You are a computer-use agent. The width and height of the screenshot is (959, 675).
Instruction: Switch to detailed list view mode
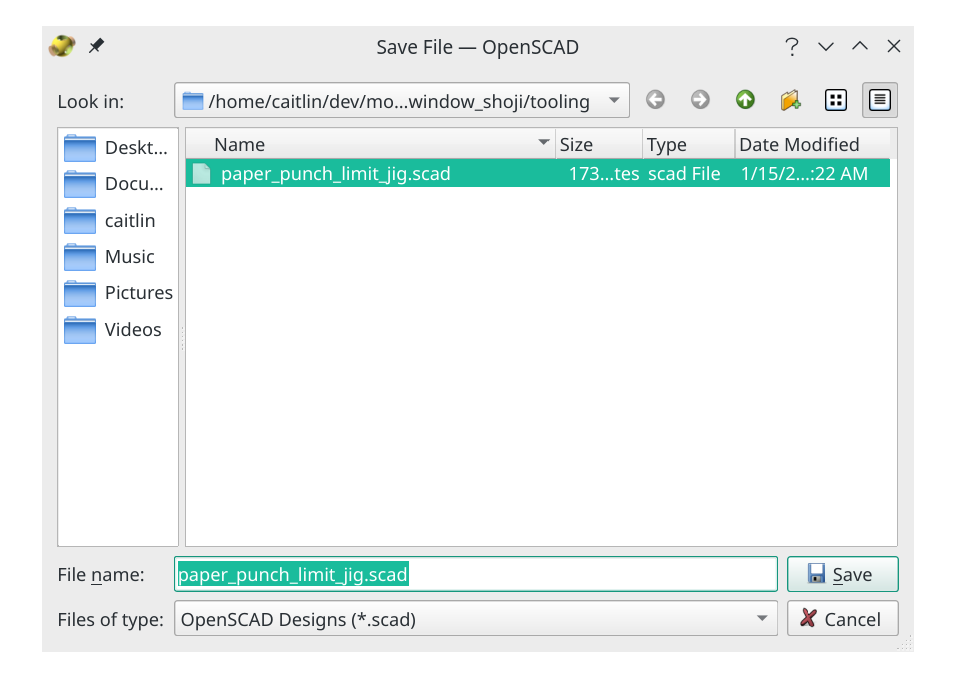tap(879, 100)
